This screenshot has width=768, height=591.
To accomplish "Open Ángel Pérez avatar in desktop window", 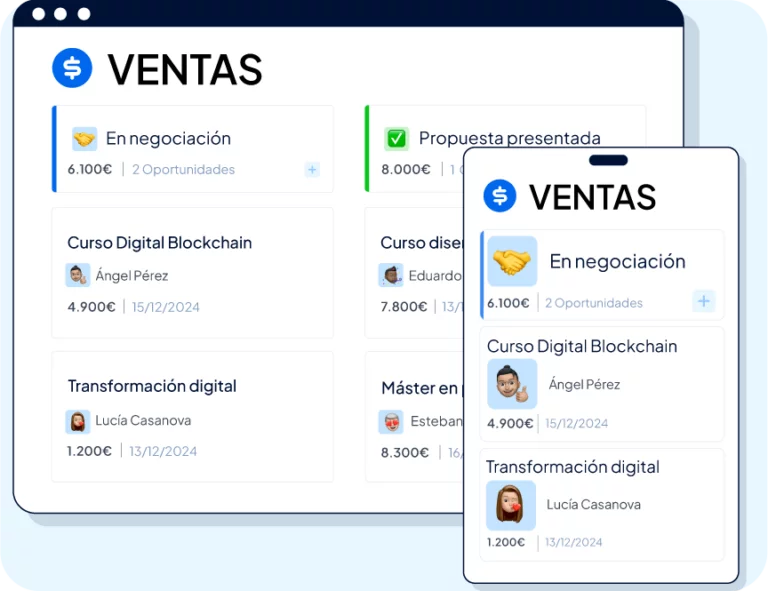I will point(77,275).
